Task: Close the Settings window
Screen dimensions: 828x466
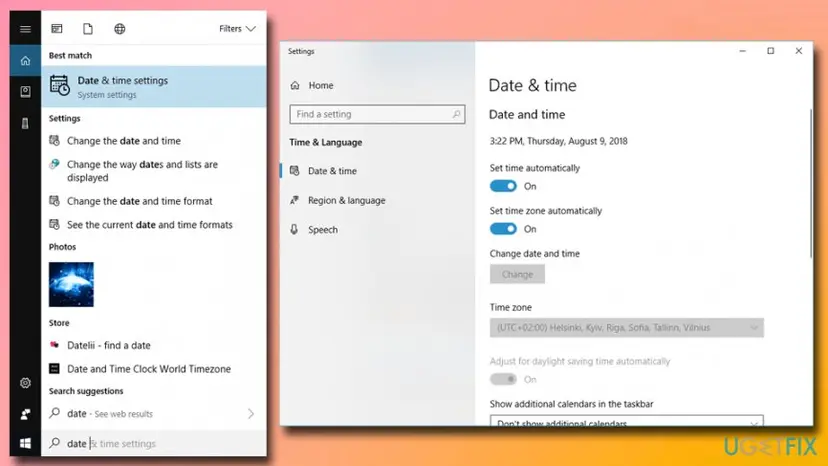Action: 798,51
